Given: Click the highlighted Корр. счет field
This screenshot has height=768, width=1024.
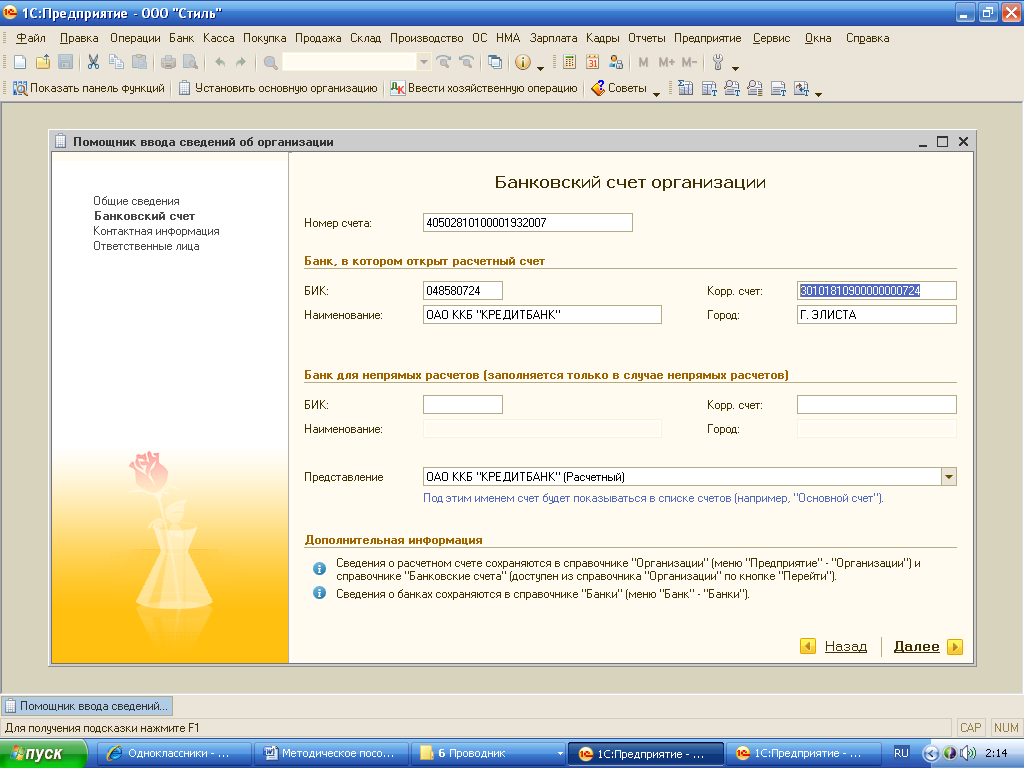Looking at the screenshot, I should 876,291.
